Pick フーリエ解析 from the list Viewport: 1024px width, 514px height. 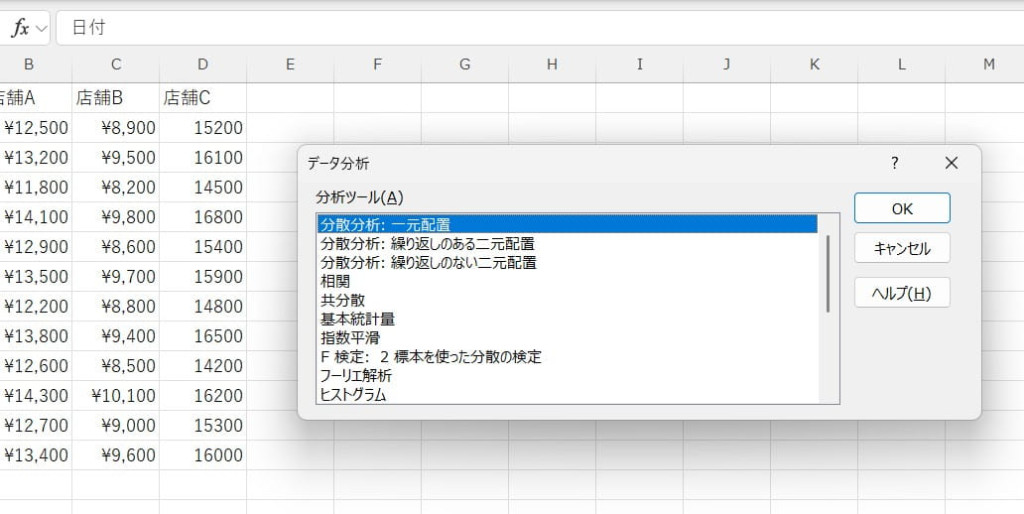coord(355,376)
